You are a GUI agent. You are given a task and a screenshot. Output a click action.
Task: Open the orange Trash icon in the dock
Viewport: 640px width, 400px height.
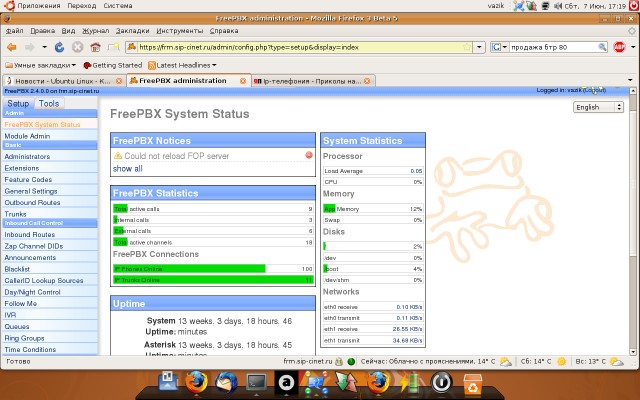coord(473,384)
